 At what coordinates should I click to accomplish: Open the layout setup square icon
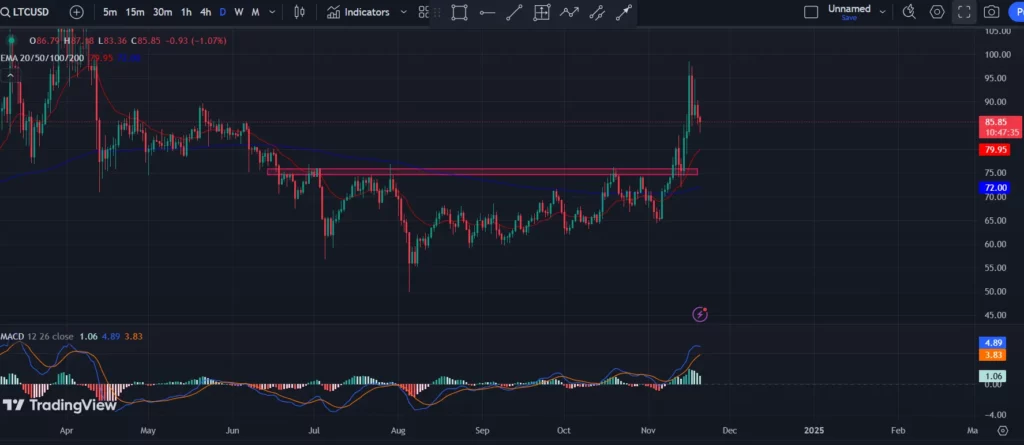tap(811, 12)
